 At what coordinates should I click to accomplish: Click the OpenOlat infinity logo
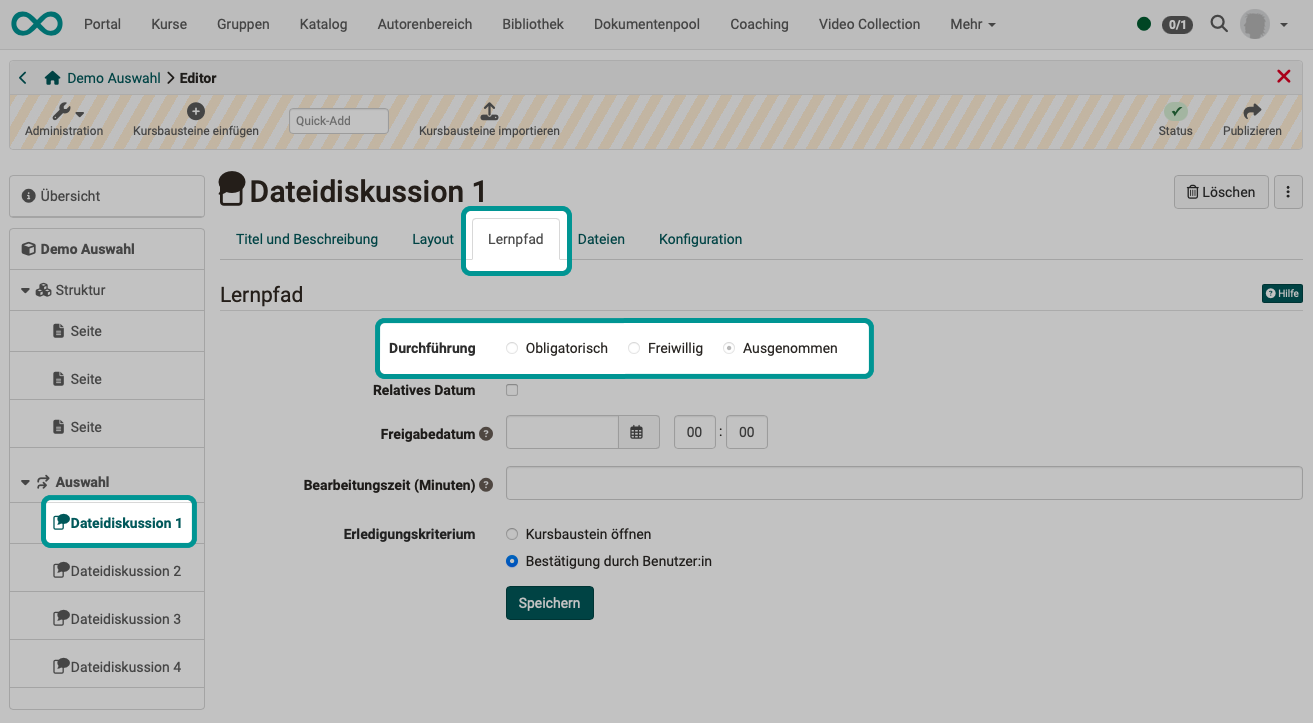coord(36,23)
